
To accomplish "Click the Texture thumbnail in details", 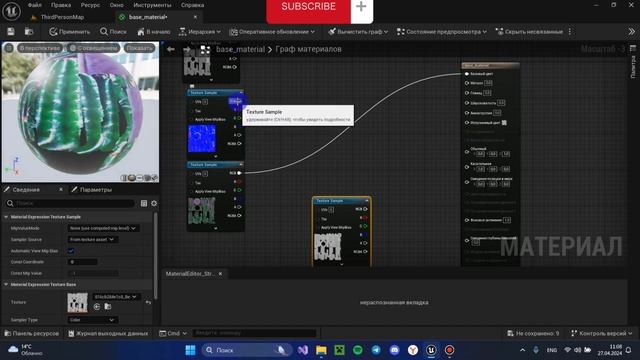I will [78, 302].
